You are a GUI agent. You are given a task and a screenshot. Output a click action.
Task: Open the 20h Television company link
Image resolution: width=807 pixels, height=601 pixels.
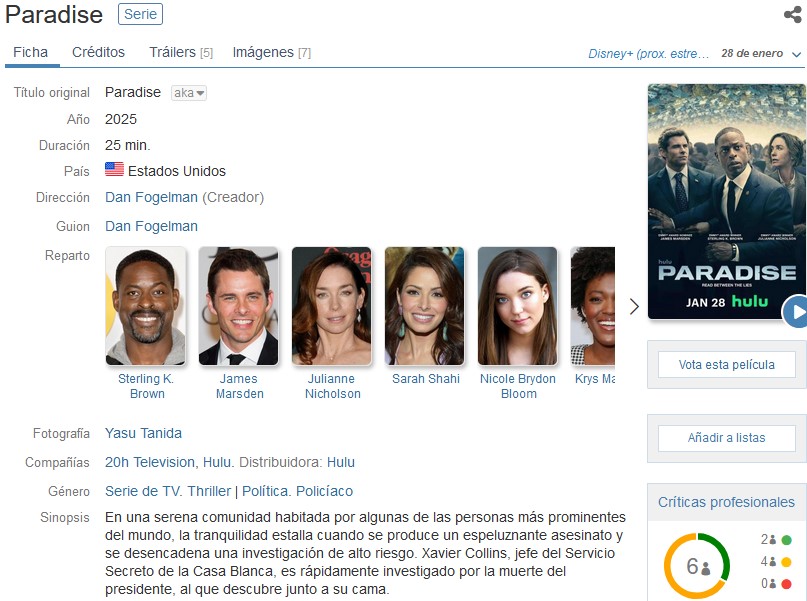coord(150,462)
